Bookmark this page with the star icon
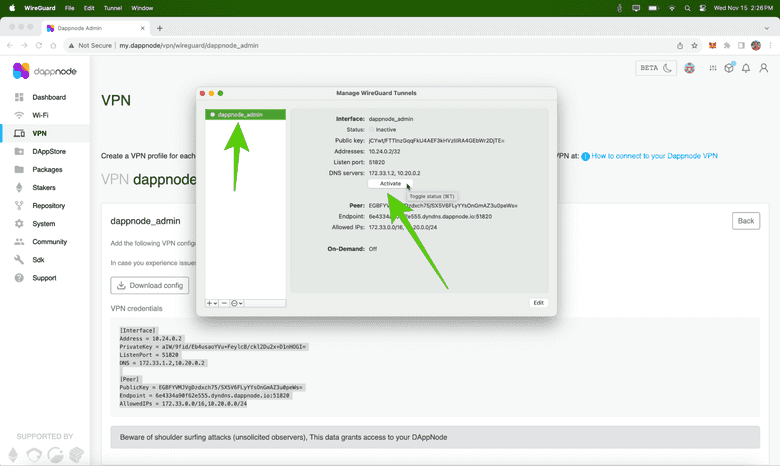 695,45
